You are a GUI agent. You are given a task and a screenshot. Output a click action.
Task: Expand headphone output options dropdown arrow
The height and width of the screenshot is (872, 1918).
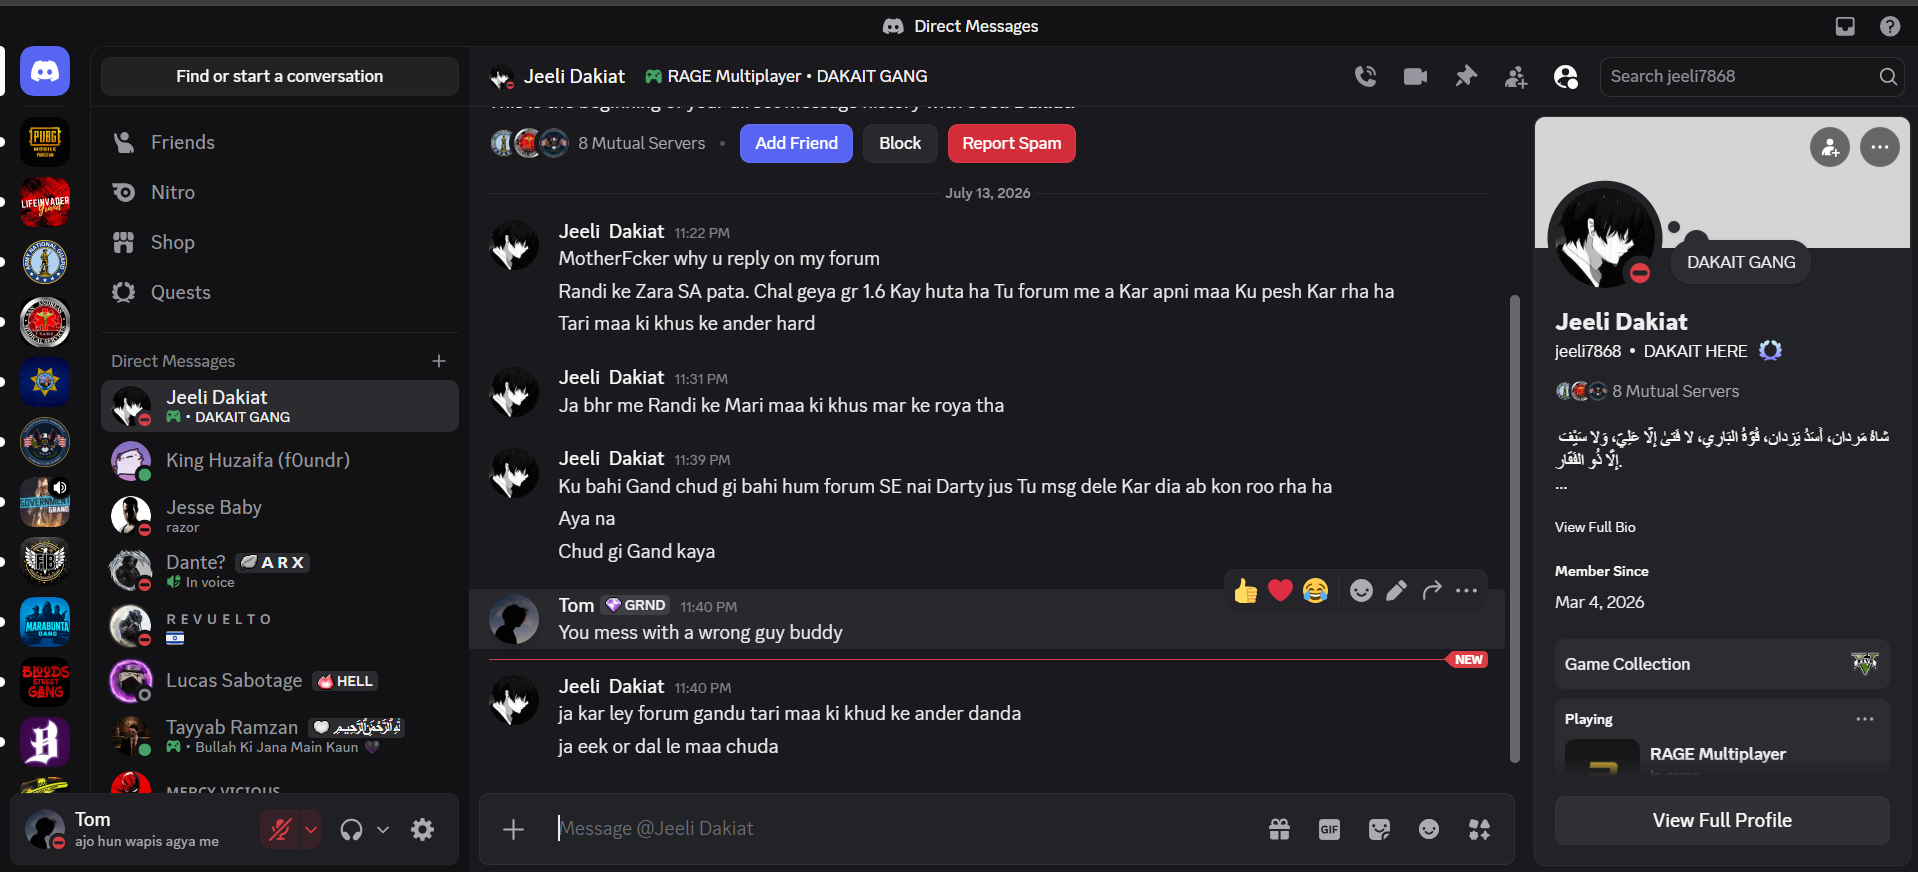click(x=382, y=829)
